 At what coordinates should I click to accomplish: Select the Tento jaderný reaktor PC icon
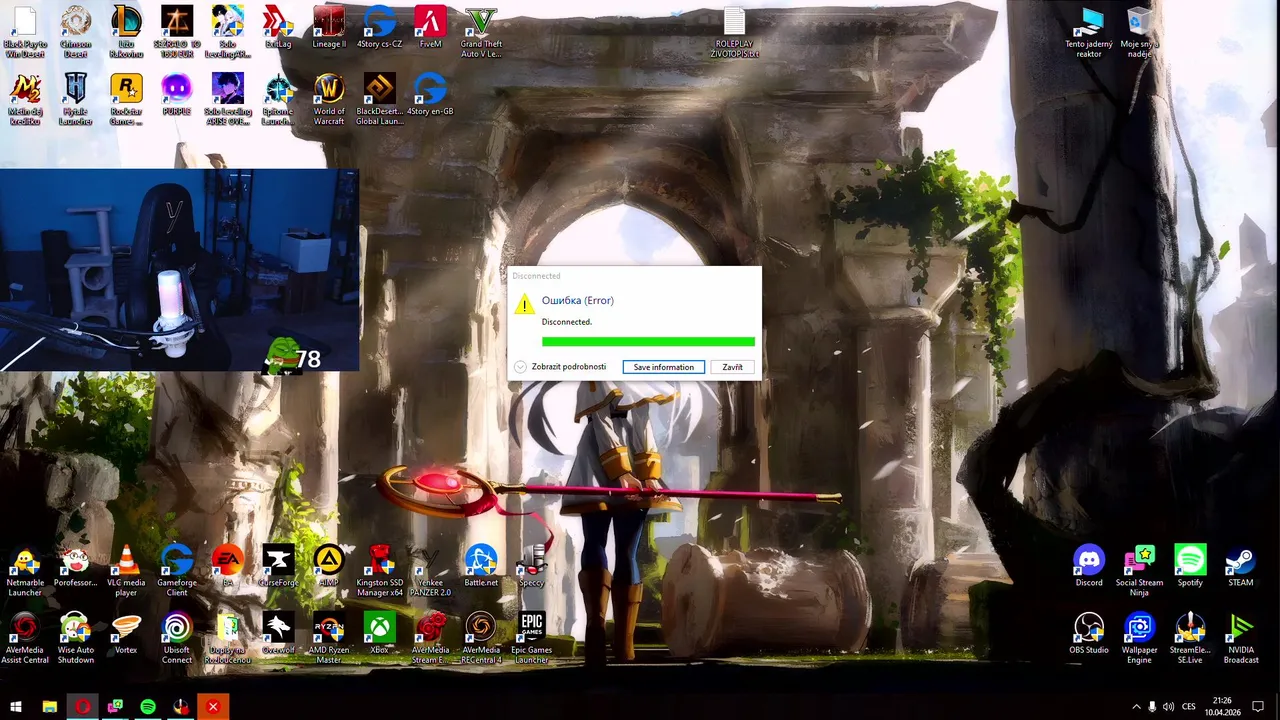[x=1089, y=32]
